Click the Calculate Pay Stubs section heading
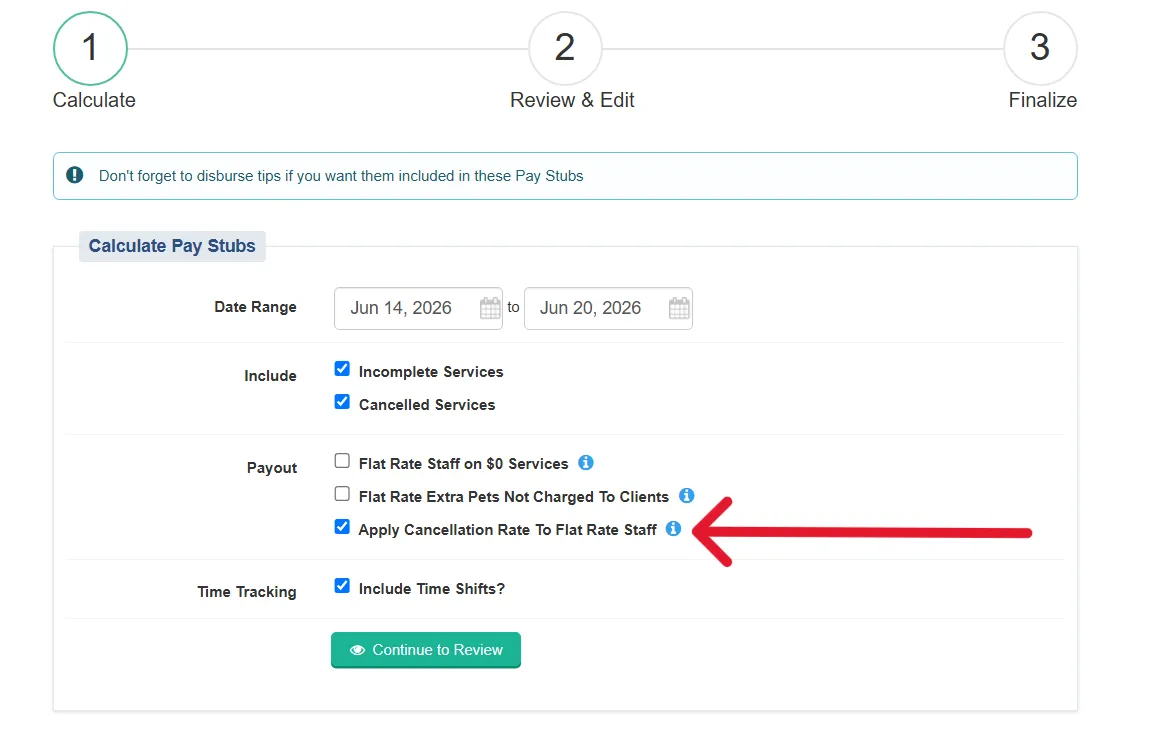This screenshot has width=1155, height=748. 172,246
